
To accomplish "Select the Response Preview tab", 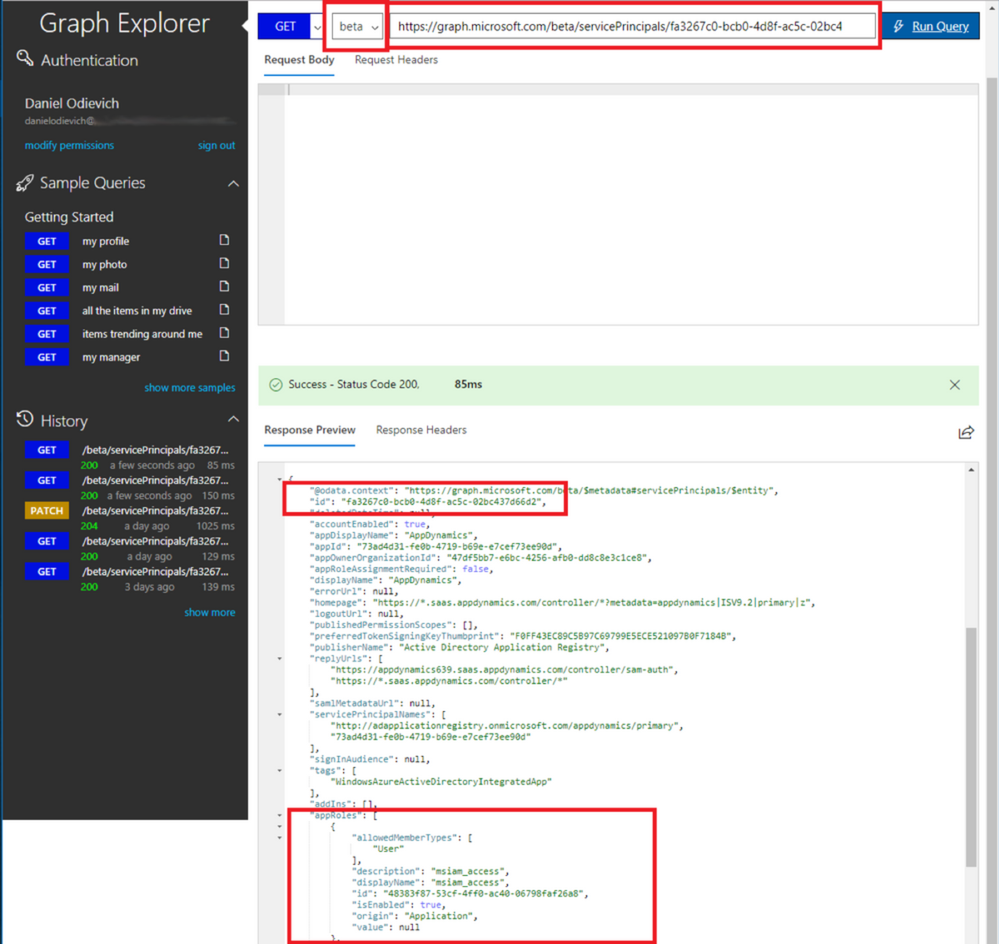I will 310,430.
